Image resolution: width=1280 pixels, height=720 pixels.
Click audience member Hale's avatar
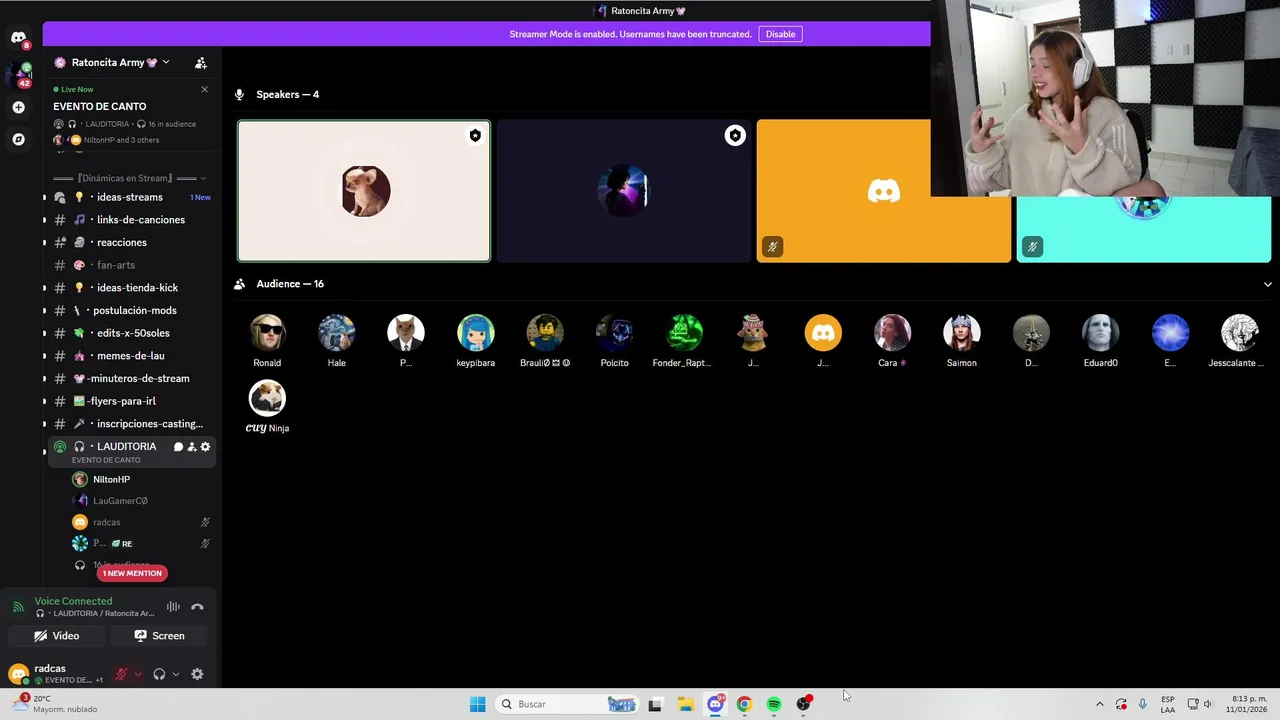tap(336, 333)
